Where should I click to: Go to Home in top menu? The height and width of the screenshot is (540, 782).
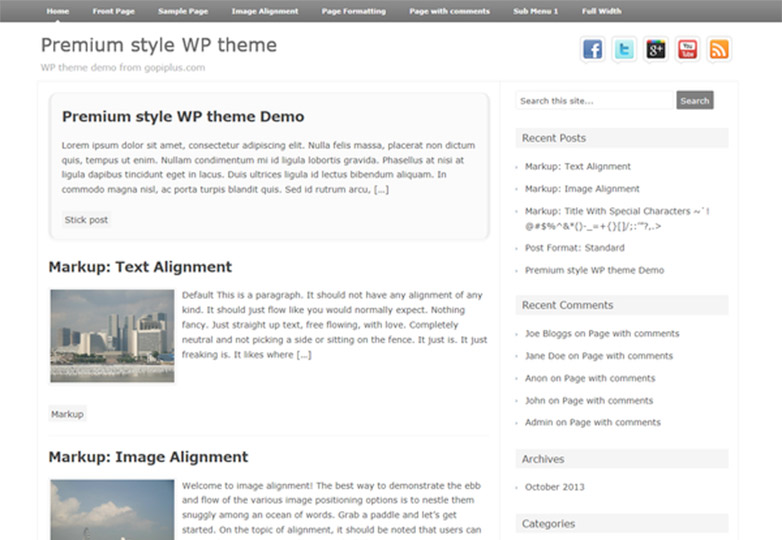point(58,11)
